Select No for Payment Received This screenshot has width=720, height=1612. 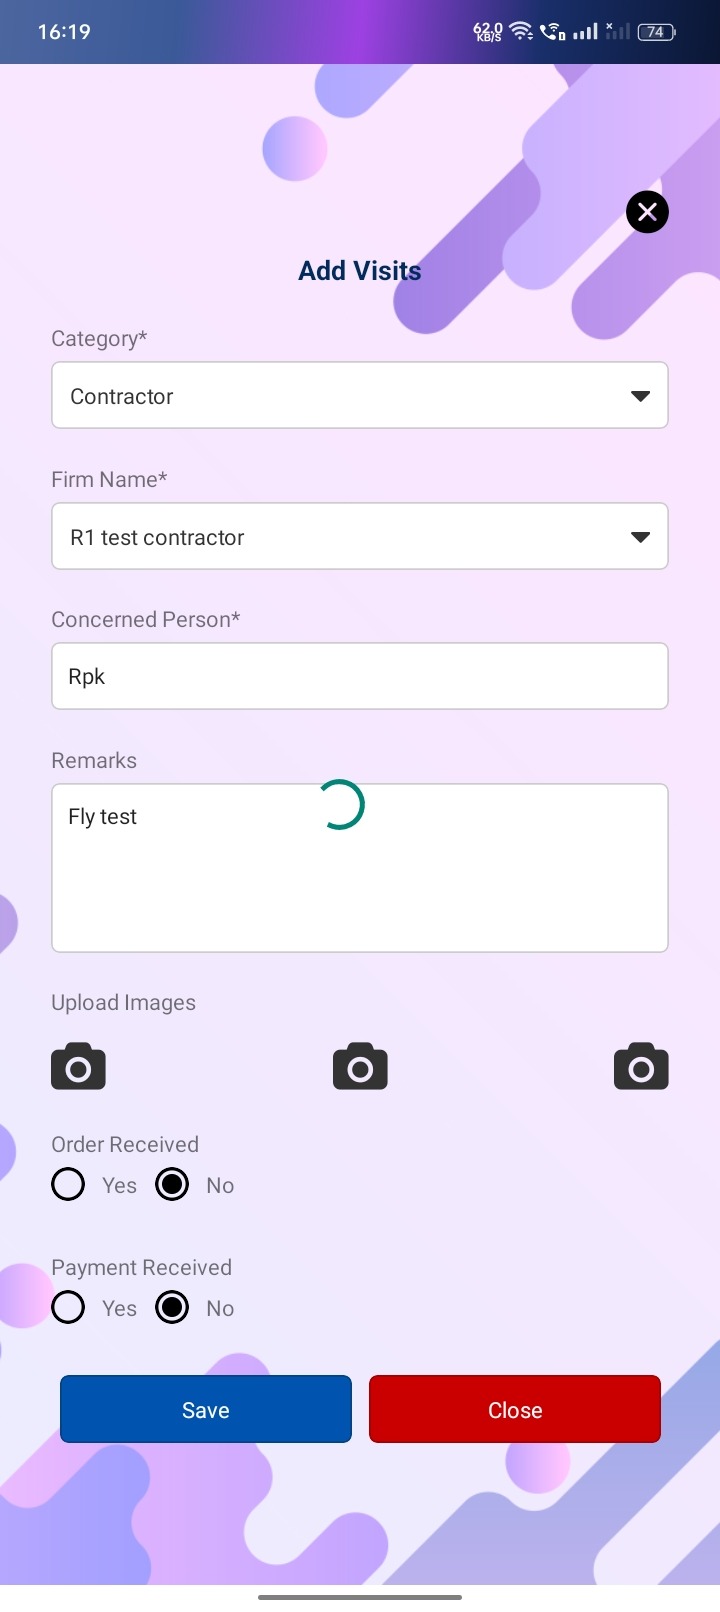pyautogui.click(x=172, y=1308)
